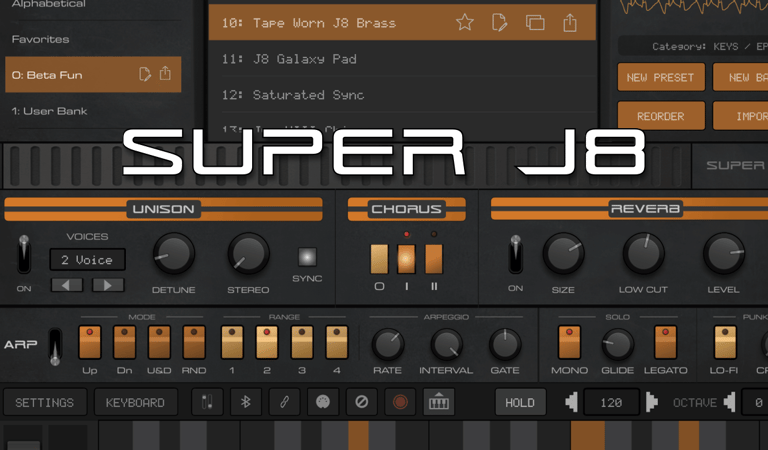Click the Unison DETUNE knob
This screenshot has width=768, height=450.
click(173, 254)
